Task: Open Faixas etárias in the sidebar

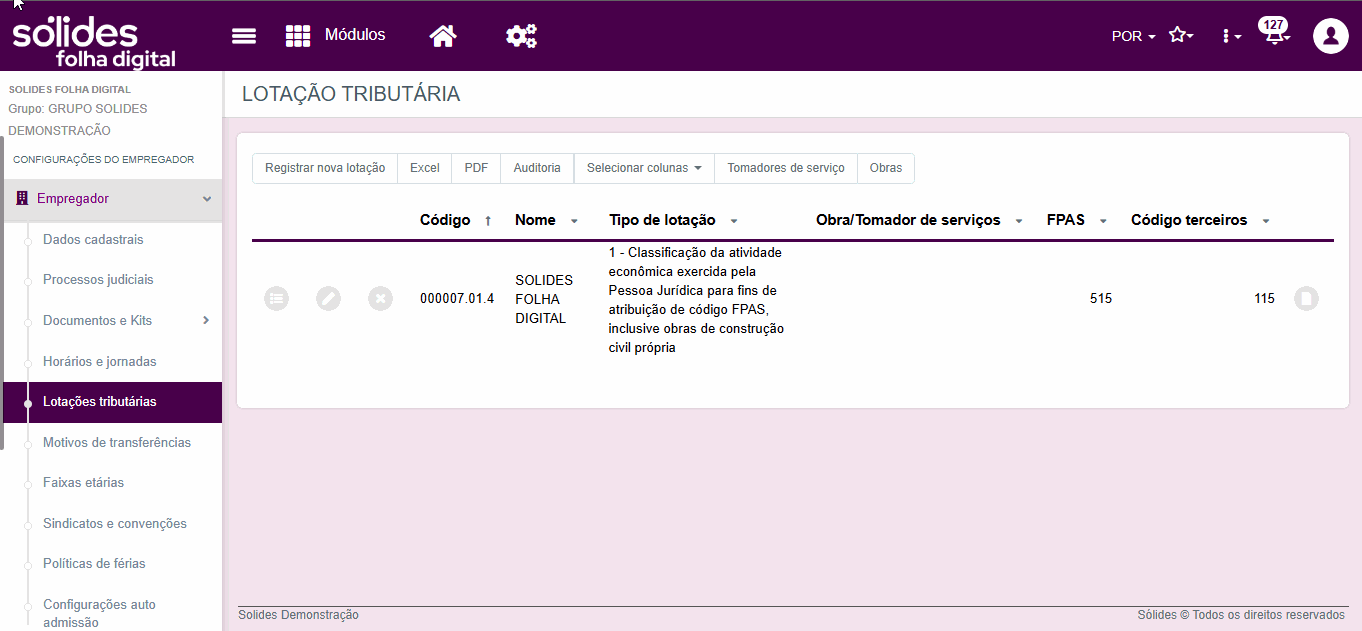Action: [84, 482]
